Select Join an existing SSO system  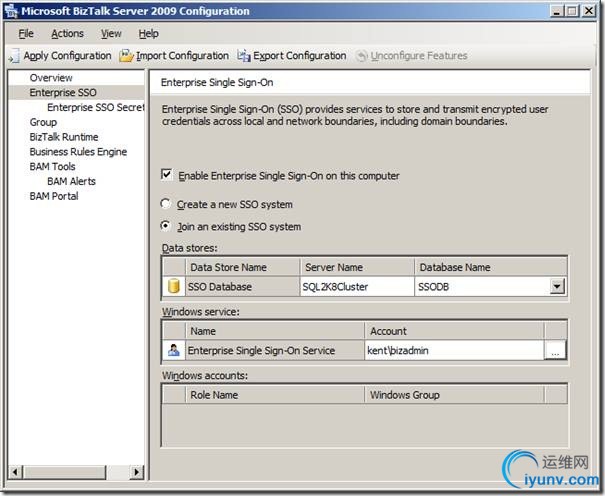(166, 226)
